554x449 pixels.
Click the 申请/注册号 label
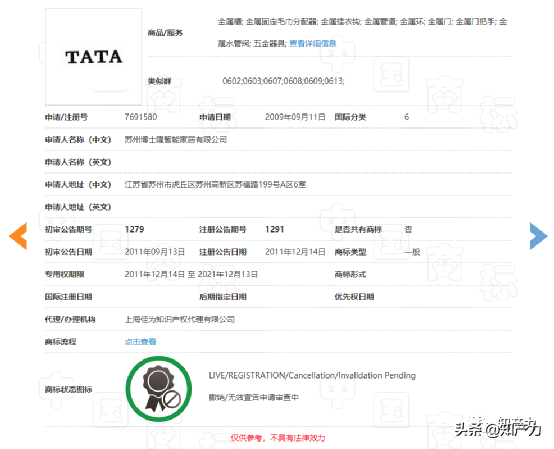point(66,117)
